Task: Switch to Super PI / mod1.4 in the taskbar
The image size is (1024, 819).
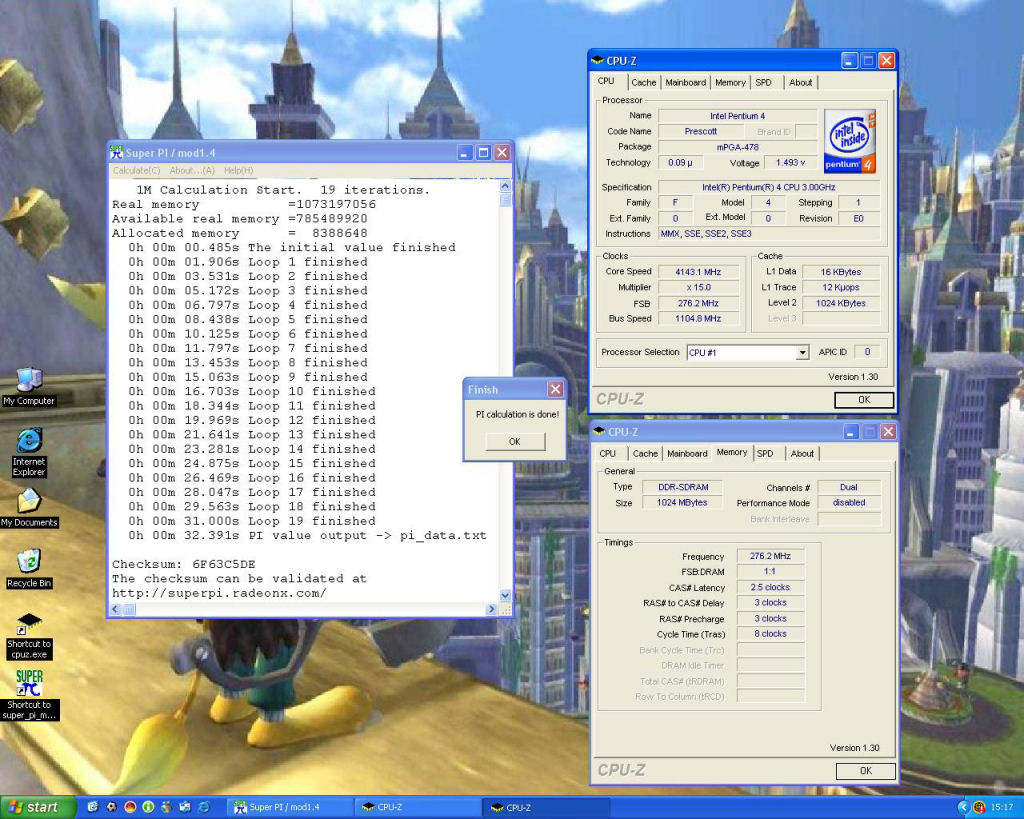Action: click(x=291, y=807)
